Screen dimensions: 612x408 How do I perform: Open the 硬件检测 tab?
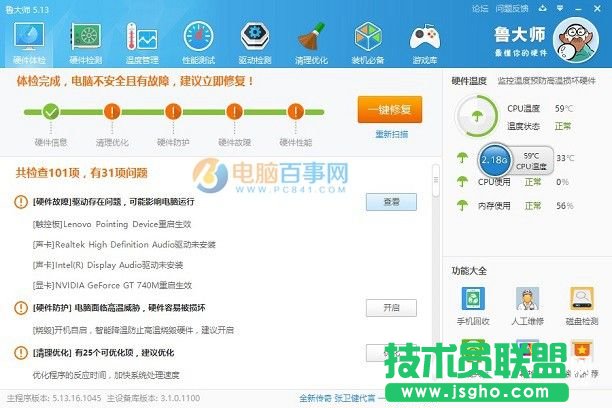[x=85, y=43]
